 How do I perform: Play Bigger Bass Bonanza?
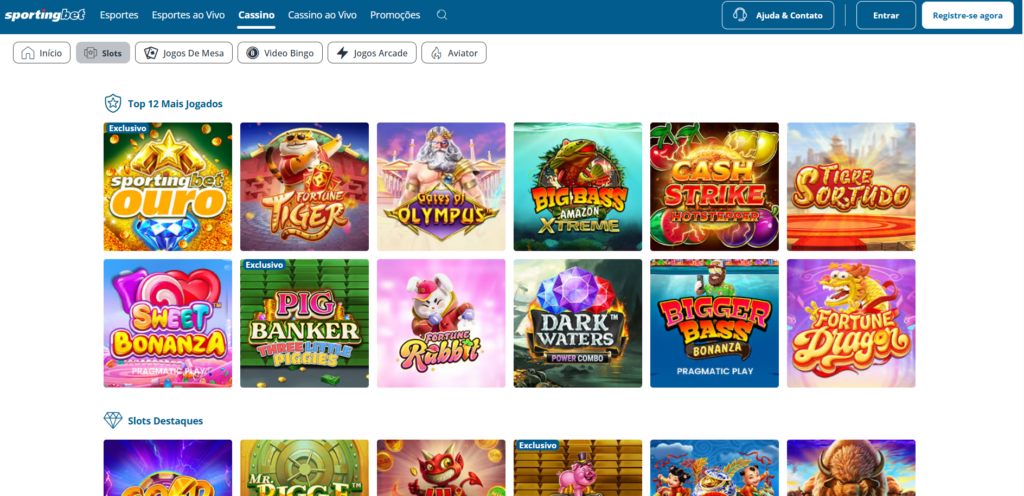(x=714, y=323)
